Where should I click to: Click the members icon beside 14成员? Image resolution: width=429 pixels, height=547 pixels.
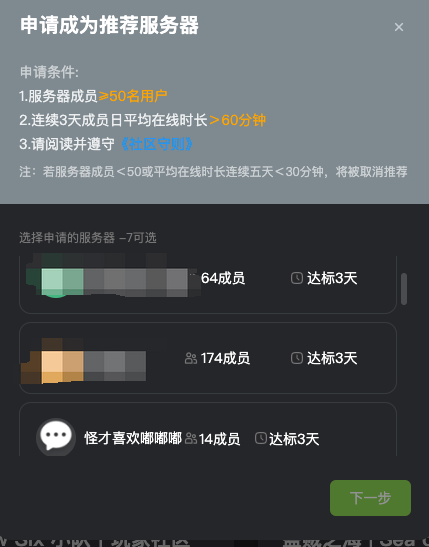tap(191, 439)
